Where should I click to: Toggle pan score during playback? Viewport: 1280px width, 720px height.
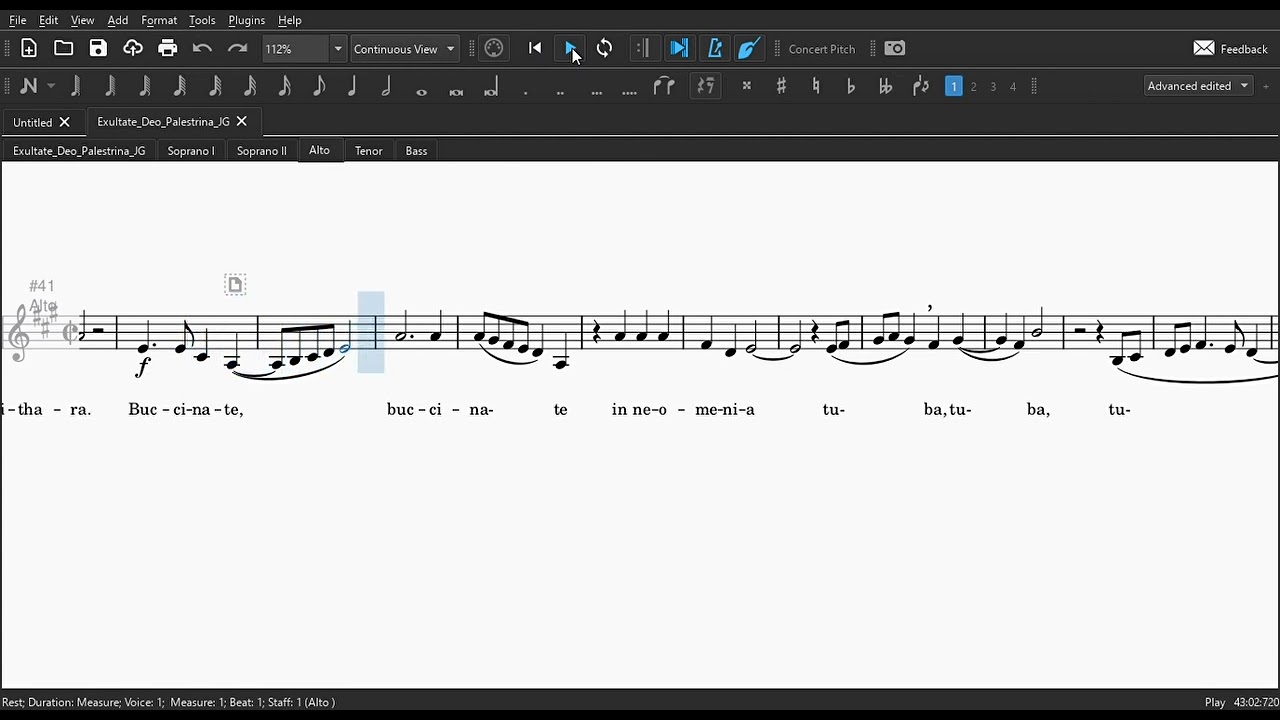pos(679,48)
